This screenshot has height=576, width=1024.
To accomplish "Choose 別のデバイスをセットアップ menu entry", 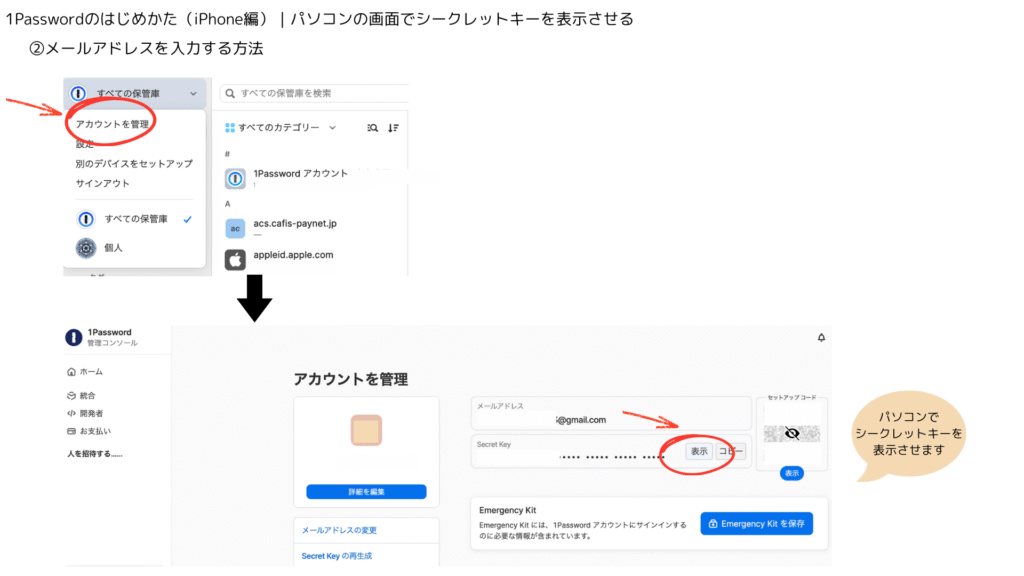I will 134,163.
